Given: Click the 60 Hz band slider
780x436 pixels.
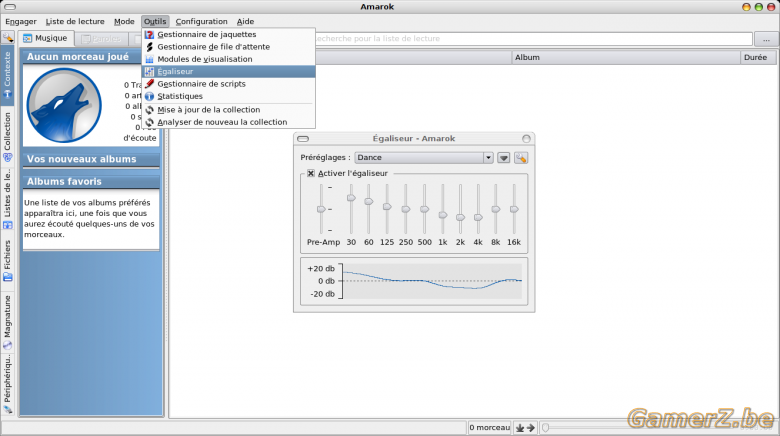Looking at the screenshot, I should pos(369,209).
